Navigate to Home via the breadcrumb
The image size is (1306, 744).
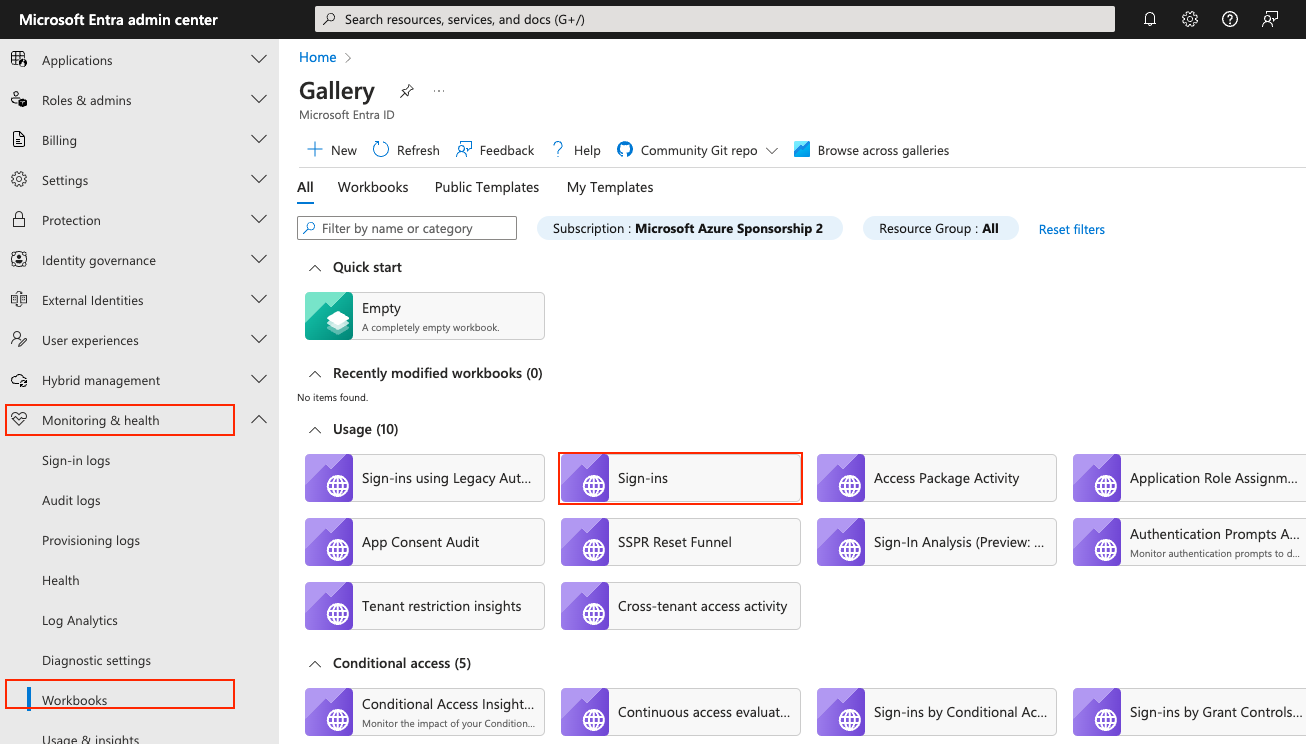coord(317,57)
